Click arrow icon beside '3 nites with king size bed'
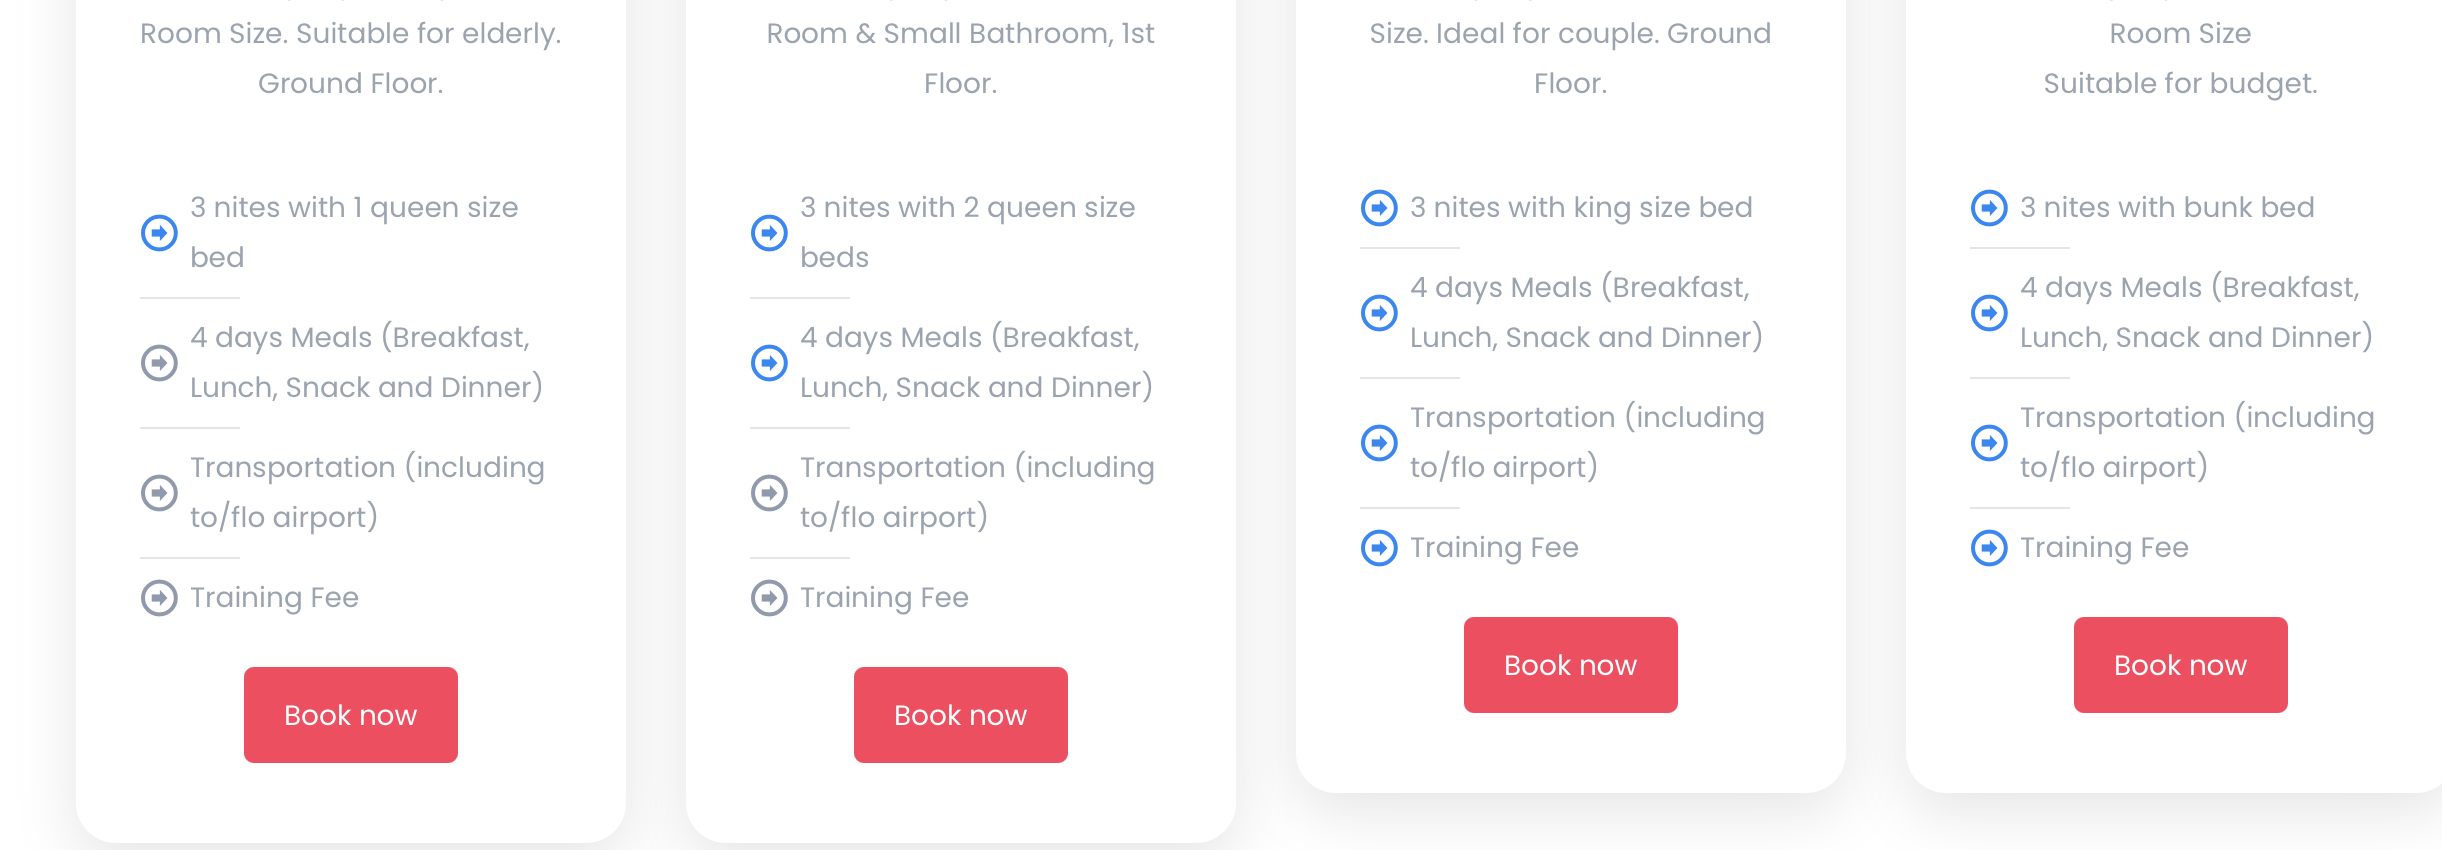The height and width of the screenshot is (850, 2442). pyautogui.click(x=1379, y=208)
